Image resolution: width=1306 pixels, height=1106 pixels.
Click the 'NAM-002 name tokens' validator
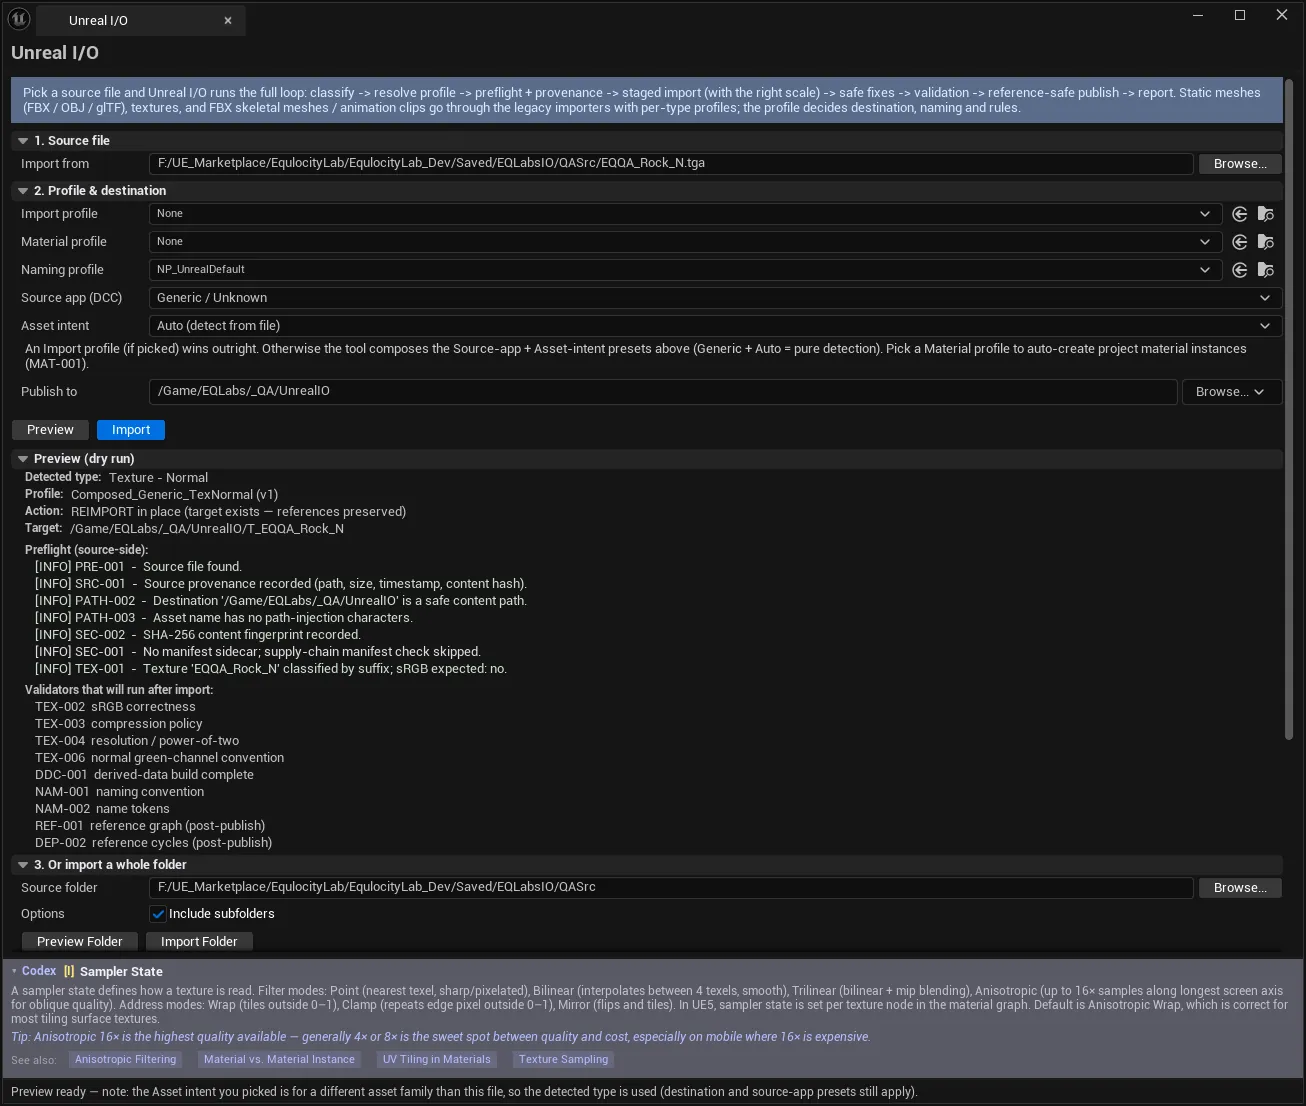[102, 809]
